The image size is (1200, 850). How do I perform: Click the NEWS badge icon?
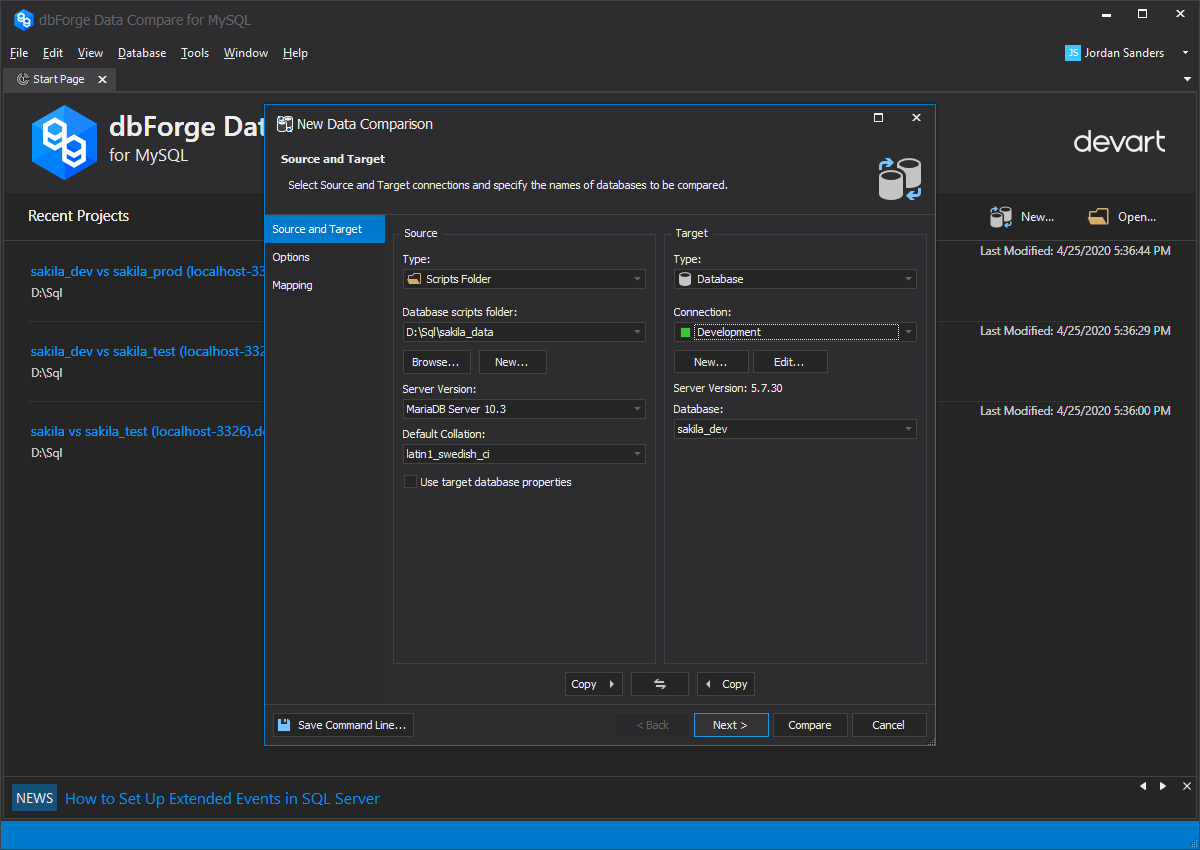click(x=34, y=798)
